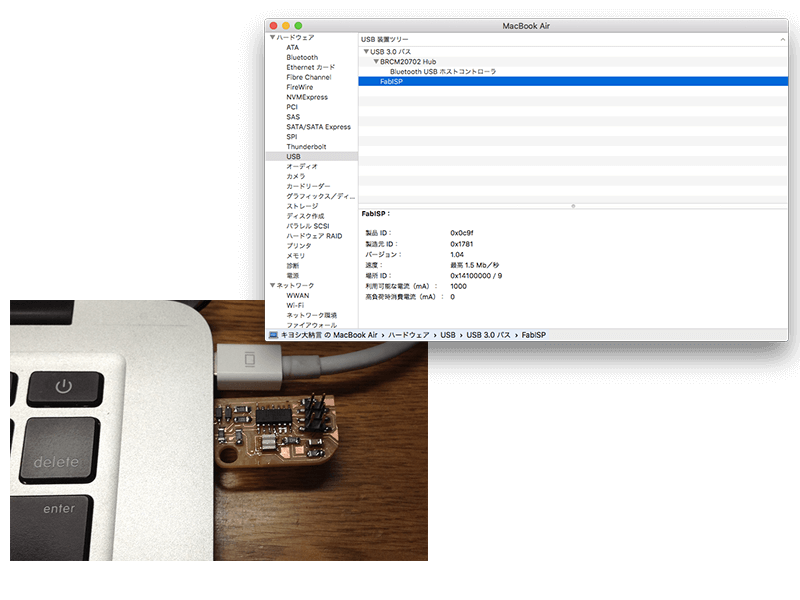Screen dimensions: 800x600
Task: Select 電源 in hardware list
Action: 293,276
